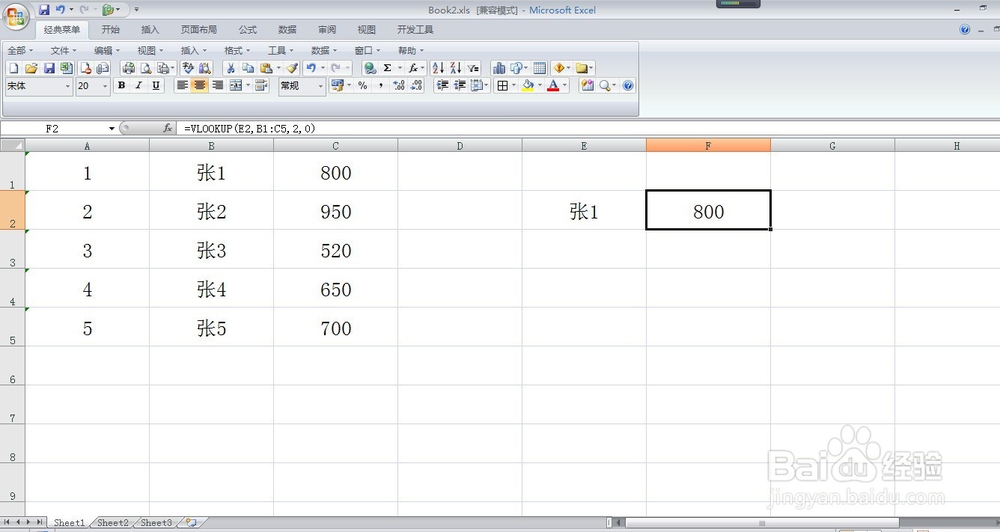Select cell E2 containing 张1

pos(584,211)
